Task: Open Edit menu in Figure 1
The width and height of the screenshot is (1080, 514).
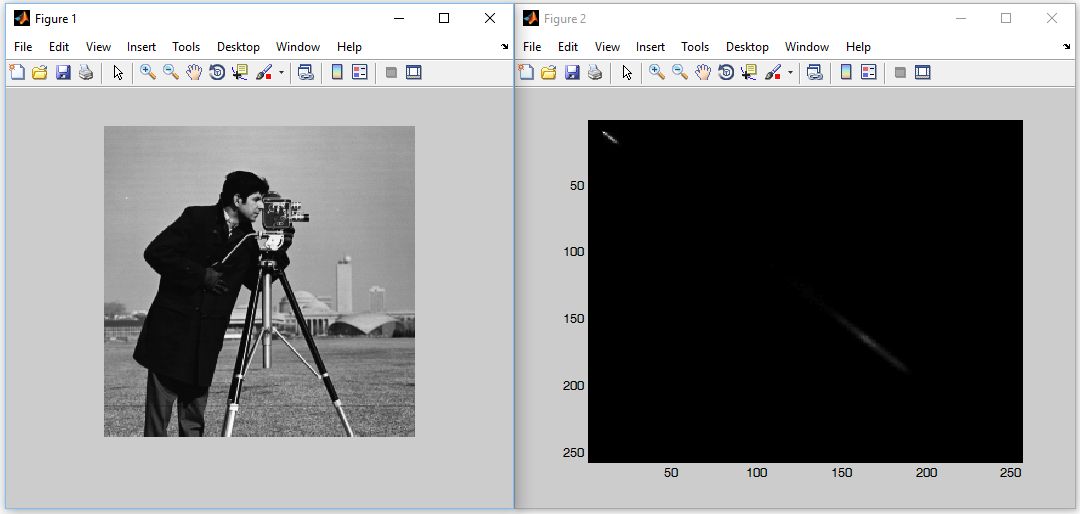Action: point(59,47)
